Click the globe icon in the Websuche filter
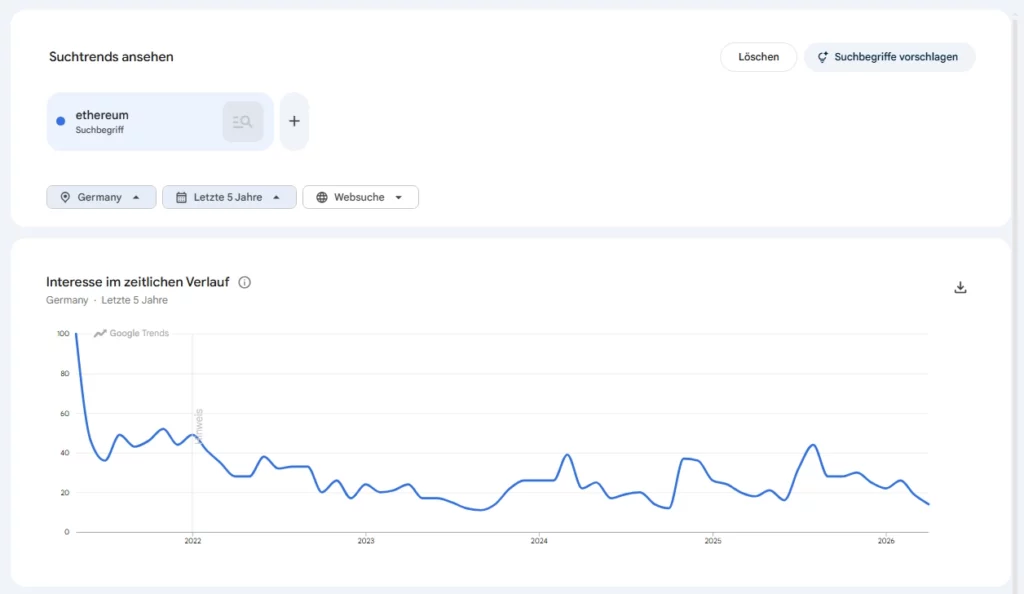The image size is (1024, 594). pyautogui.click(x=322, y=197)
